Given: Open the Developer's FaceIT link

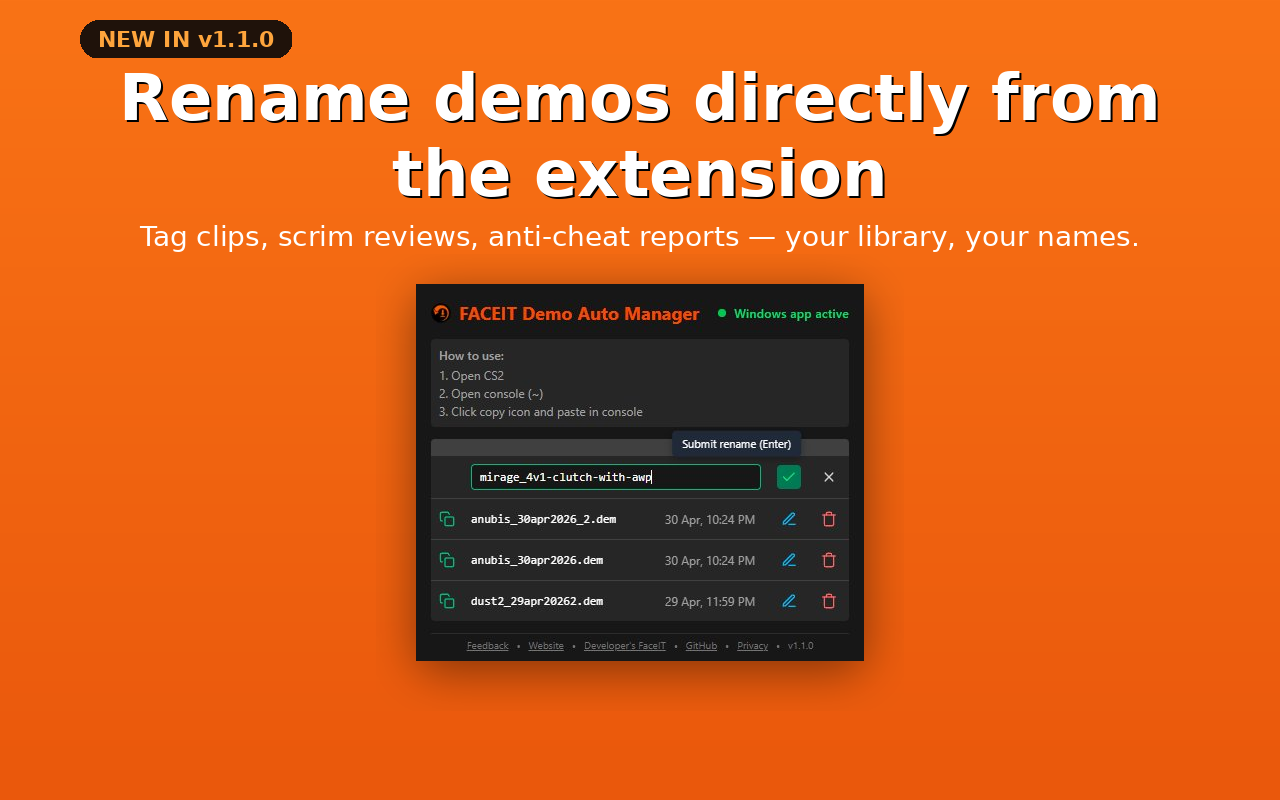Looking at the screenshot, I should pos(625,646).
